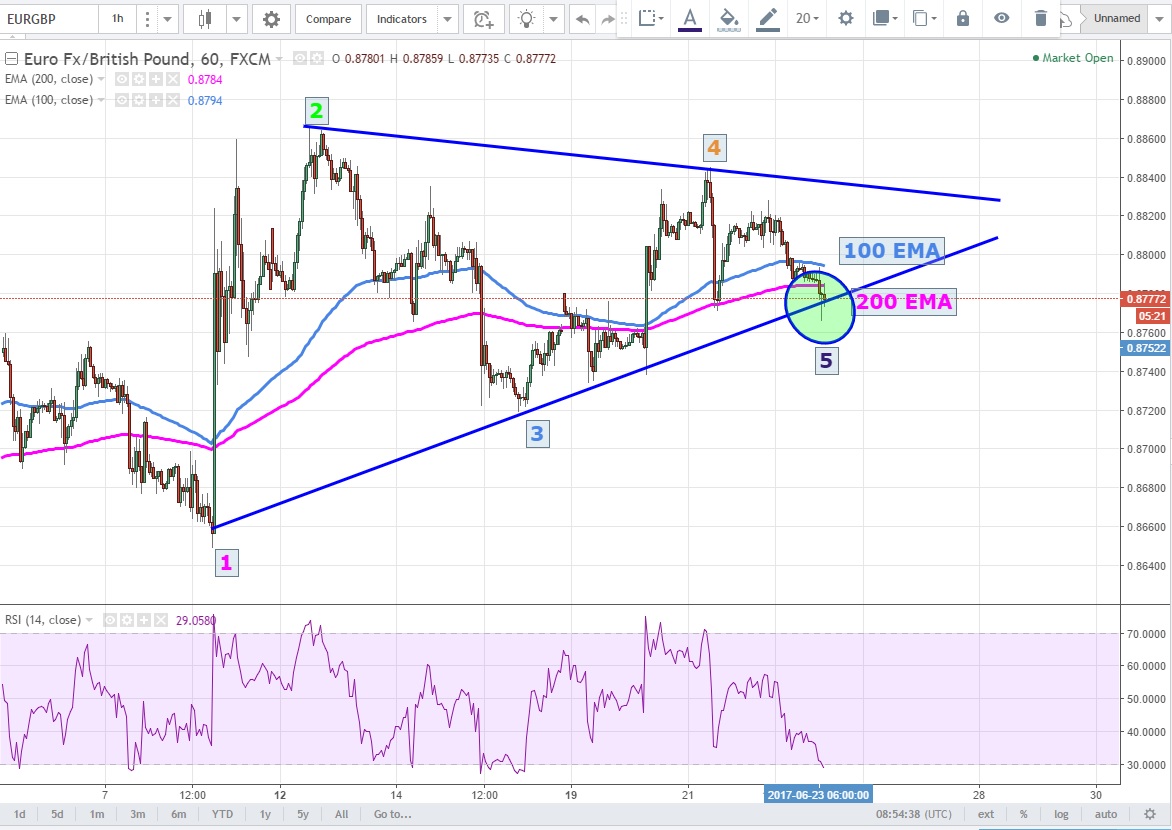Select the paint bucket background fill tool
Viewport: 1172px width, 830px height.
click(x=729, y=18)
